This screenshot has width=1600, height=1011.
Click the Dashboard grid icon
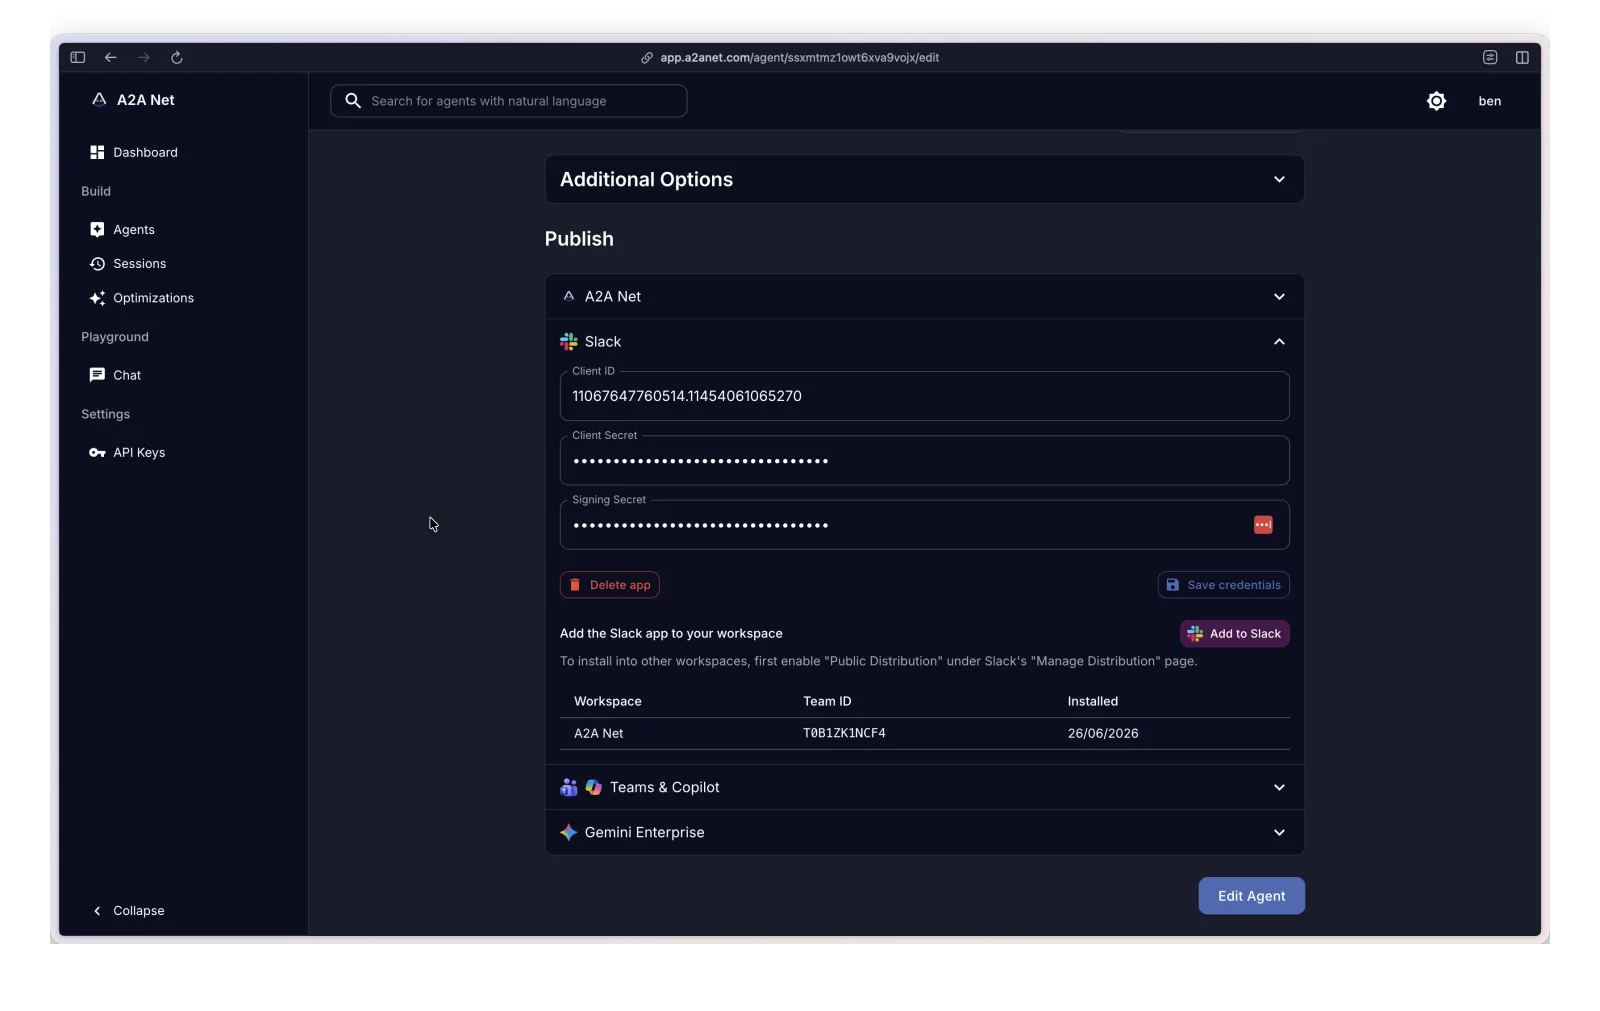(97, 153)
